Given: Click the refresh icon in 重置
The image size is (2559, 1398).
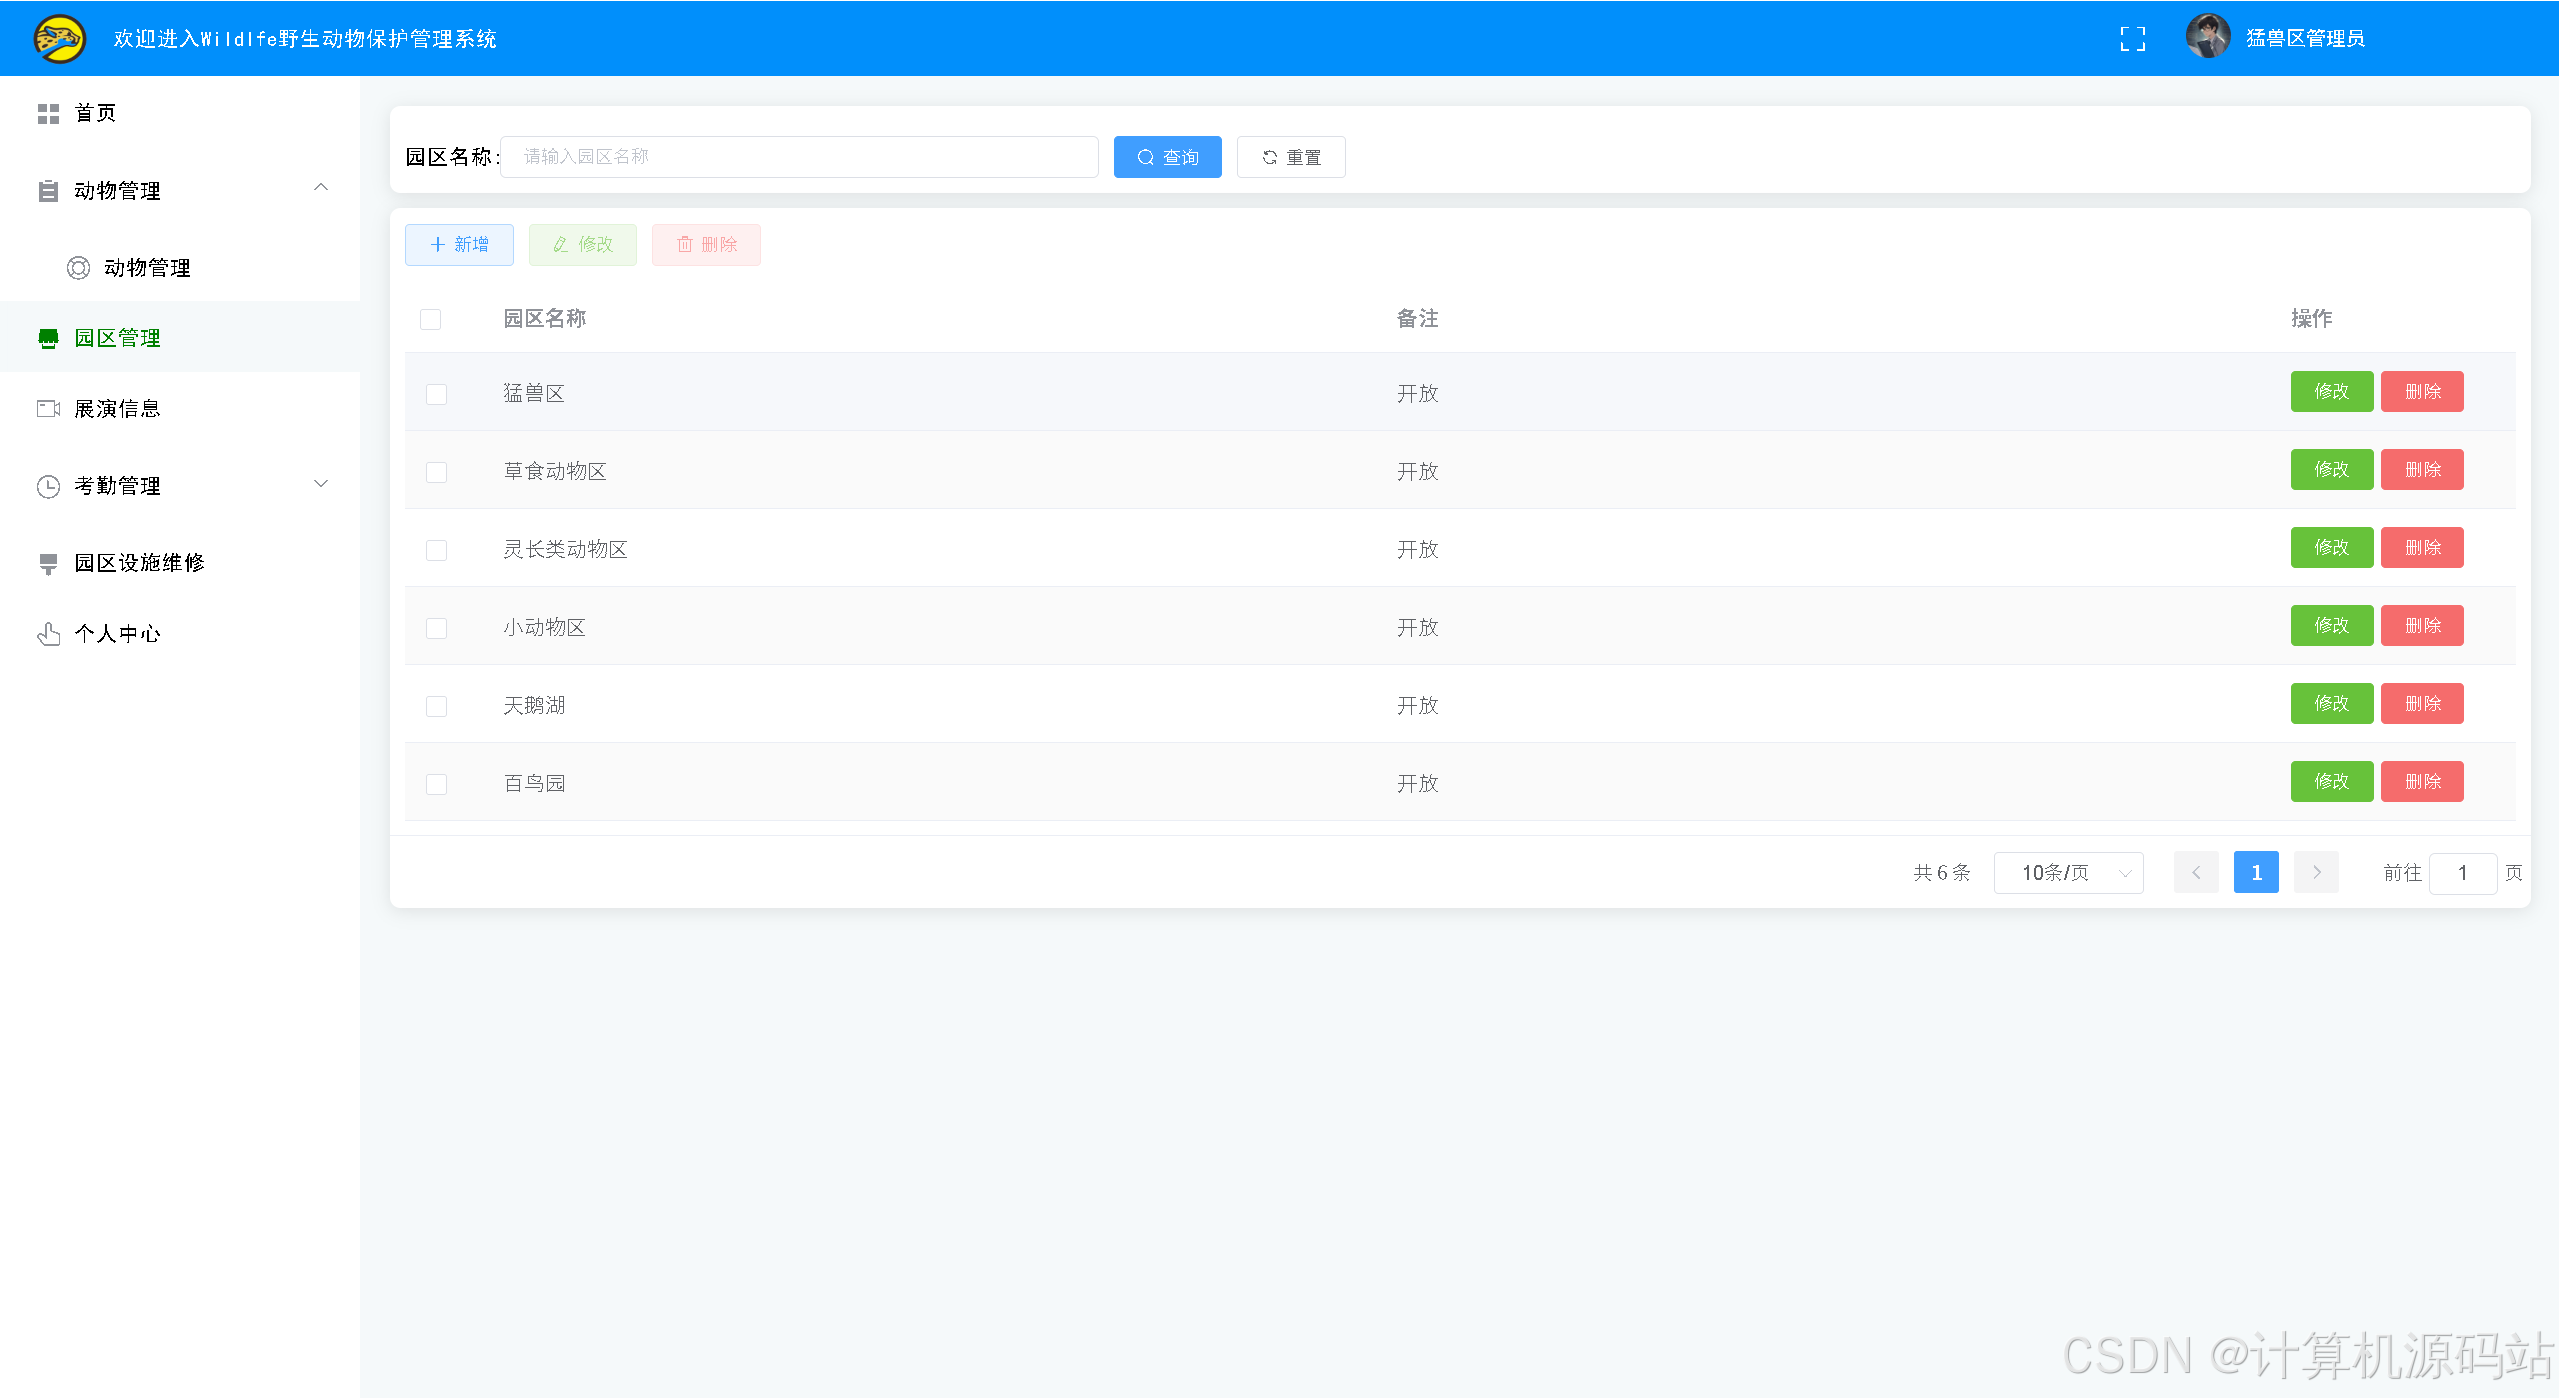Looking at the screenshot, I should (1270, 158).
